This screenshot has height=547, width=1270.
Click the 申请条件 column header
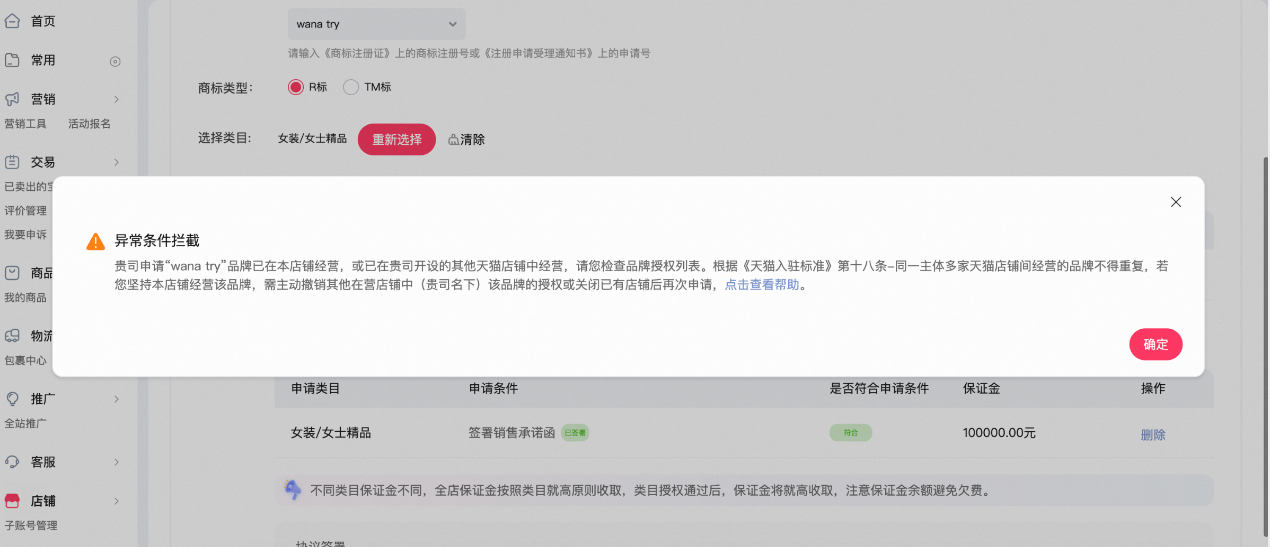493,388
